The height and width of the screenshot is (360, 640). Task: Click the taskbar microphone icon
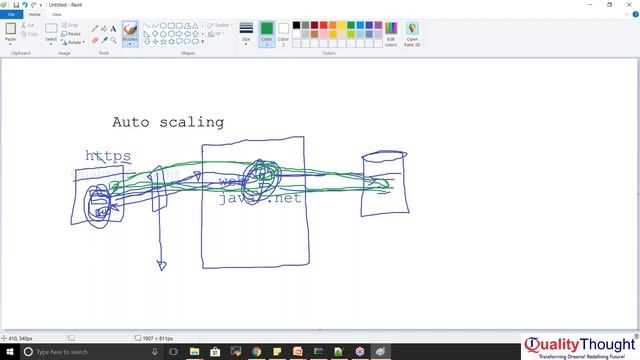(155, 351)
